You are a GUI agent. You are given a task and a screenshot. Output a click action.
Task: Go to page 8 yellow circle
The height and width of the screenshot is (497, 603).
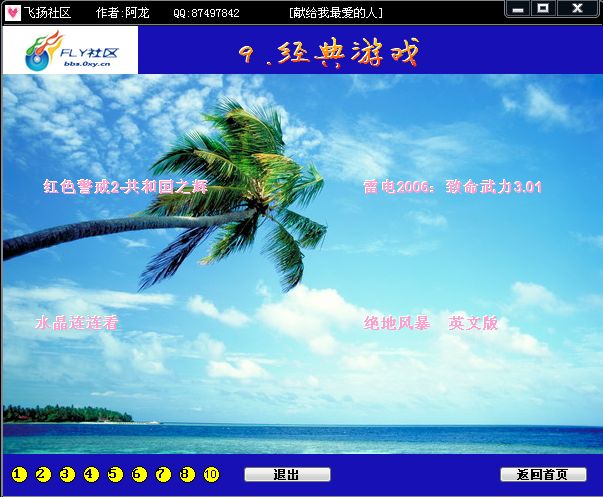pos(187,474)
